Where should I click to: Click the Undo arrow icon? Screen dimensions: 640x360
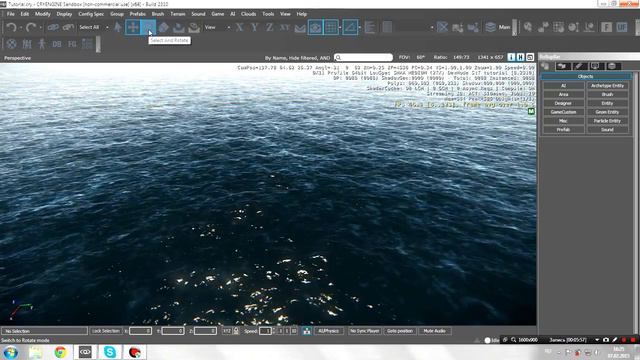11,27
